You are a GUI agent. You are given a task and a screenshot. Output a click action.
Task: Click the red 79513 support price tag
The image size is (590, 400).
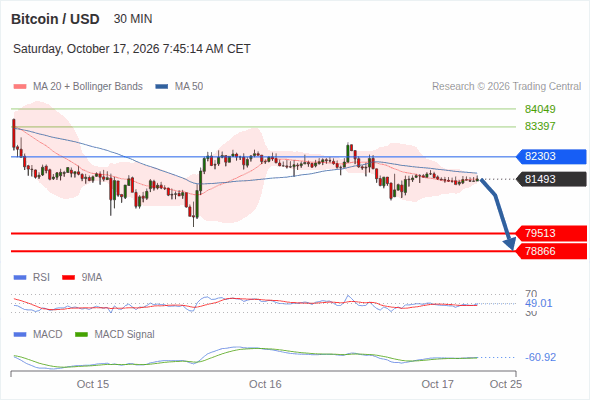point(551,233)
